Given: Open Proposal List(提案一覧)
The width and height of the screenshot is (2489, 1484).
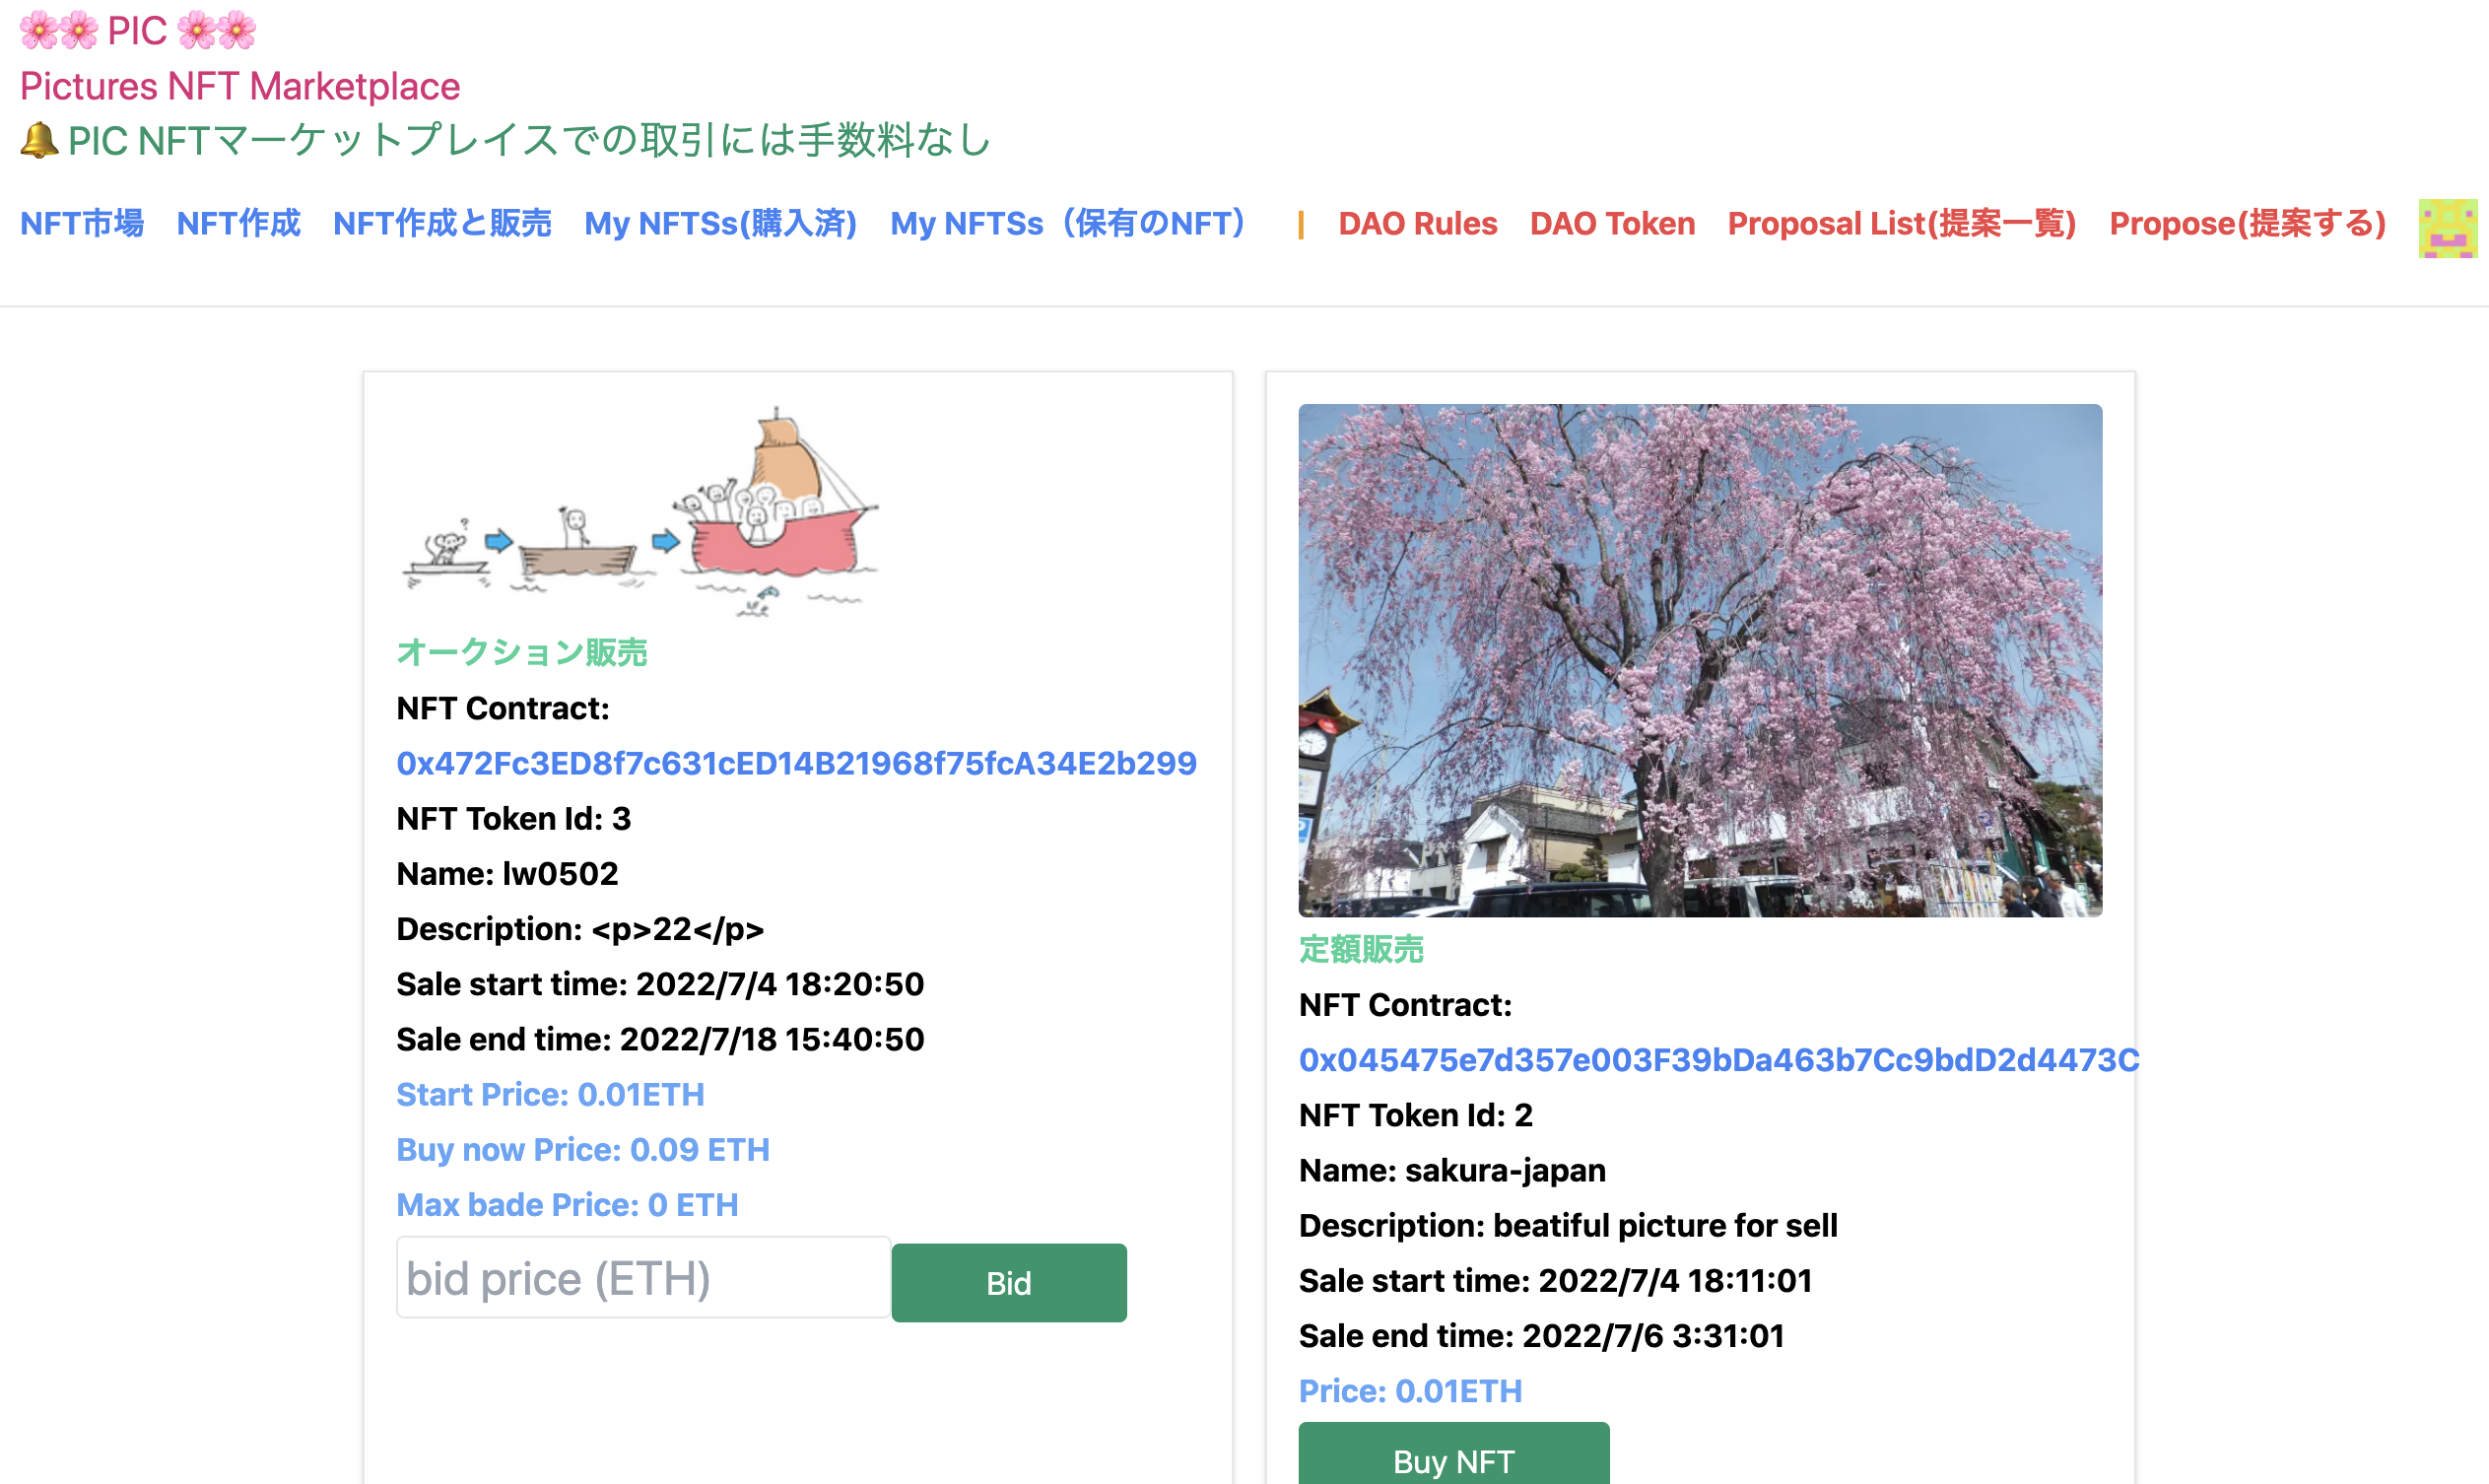Looking at the screenshot, I should point(1902,223).
